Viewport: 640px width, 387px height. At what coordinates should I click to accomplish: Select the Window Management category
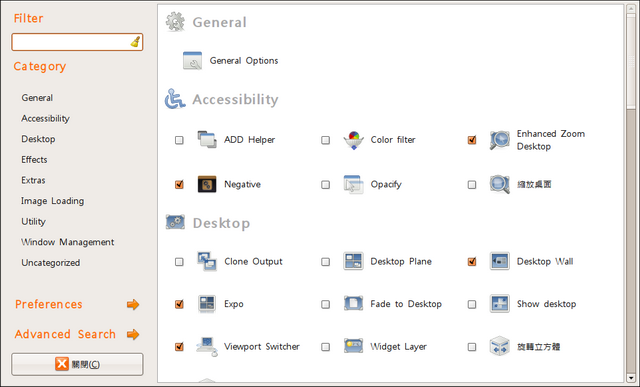[68, 242]
